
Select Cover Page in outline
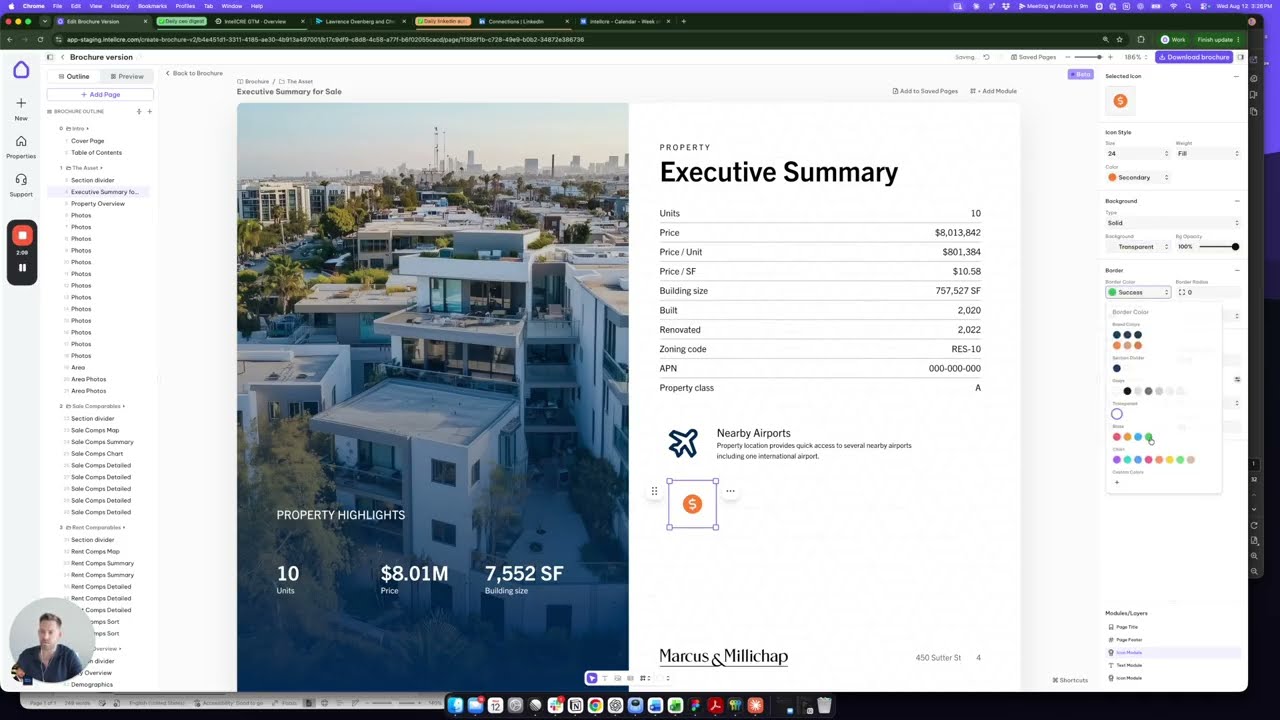[x=87, y=141]
